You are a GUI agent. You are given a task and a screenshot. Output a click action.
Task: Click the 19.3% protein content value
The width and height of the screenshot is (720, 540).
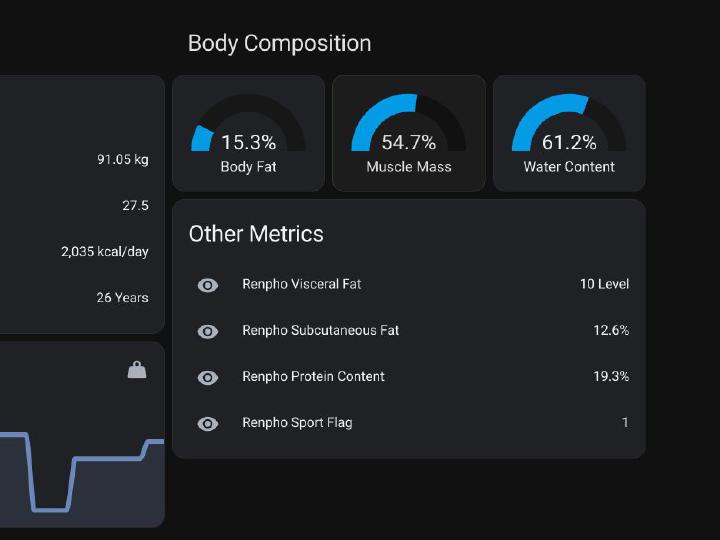(611, 376)
